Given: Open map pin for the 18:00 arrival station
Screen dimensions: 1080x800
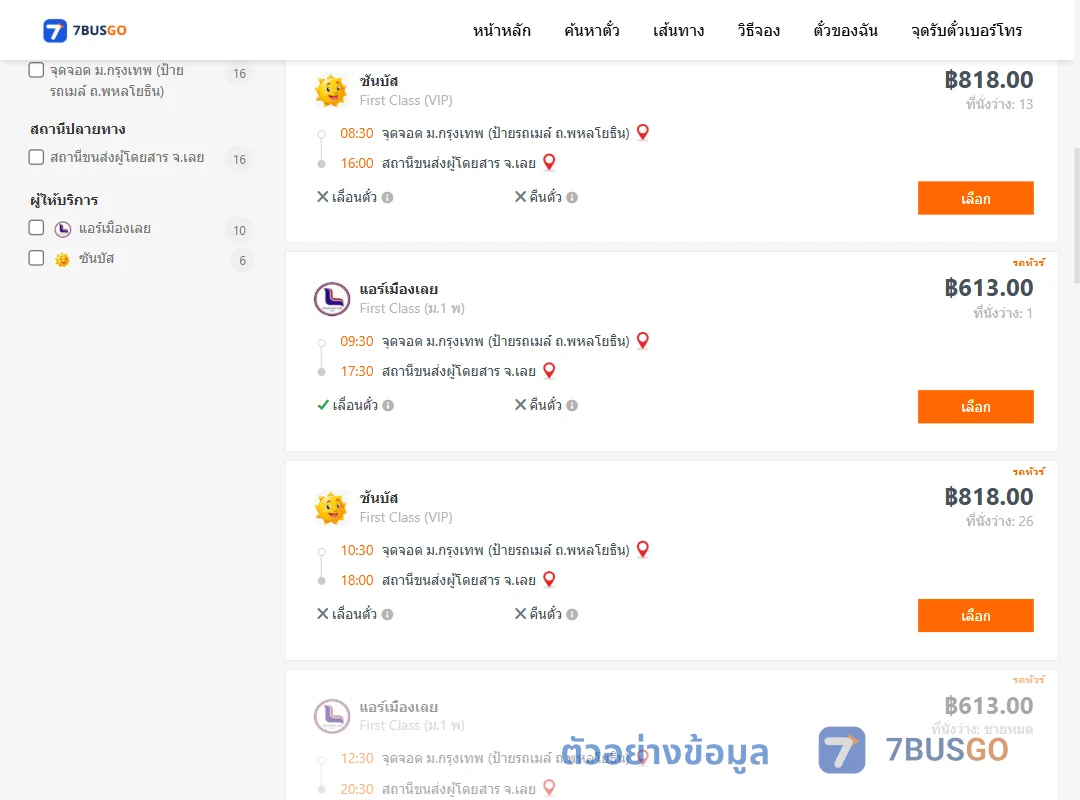Looking at the screenshot, I should [x=549, y=580].
